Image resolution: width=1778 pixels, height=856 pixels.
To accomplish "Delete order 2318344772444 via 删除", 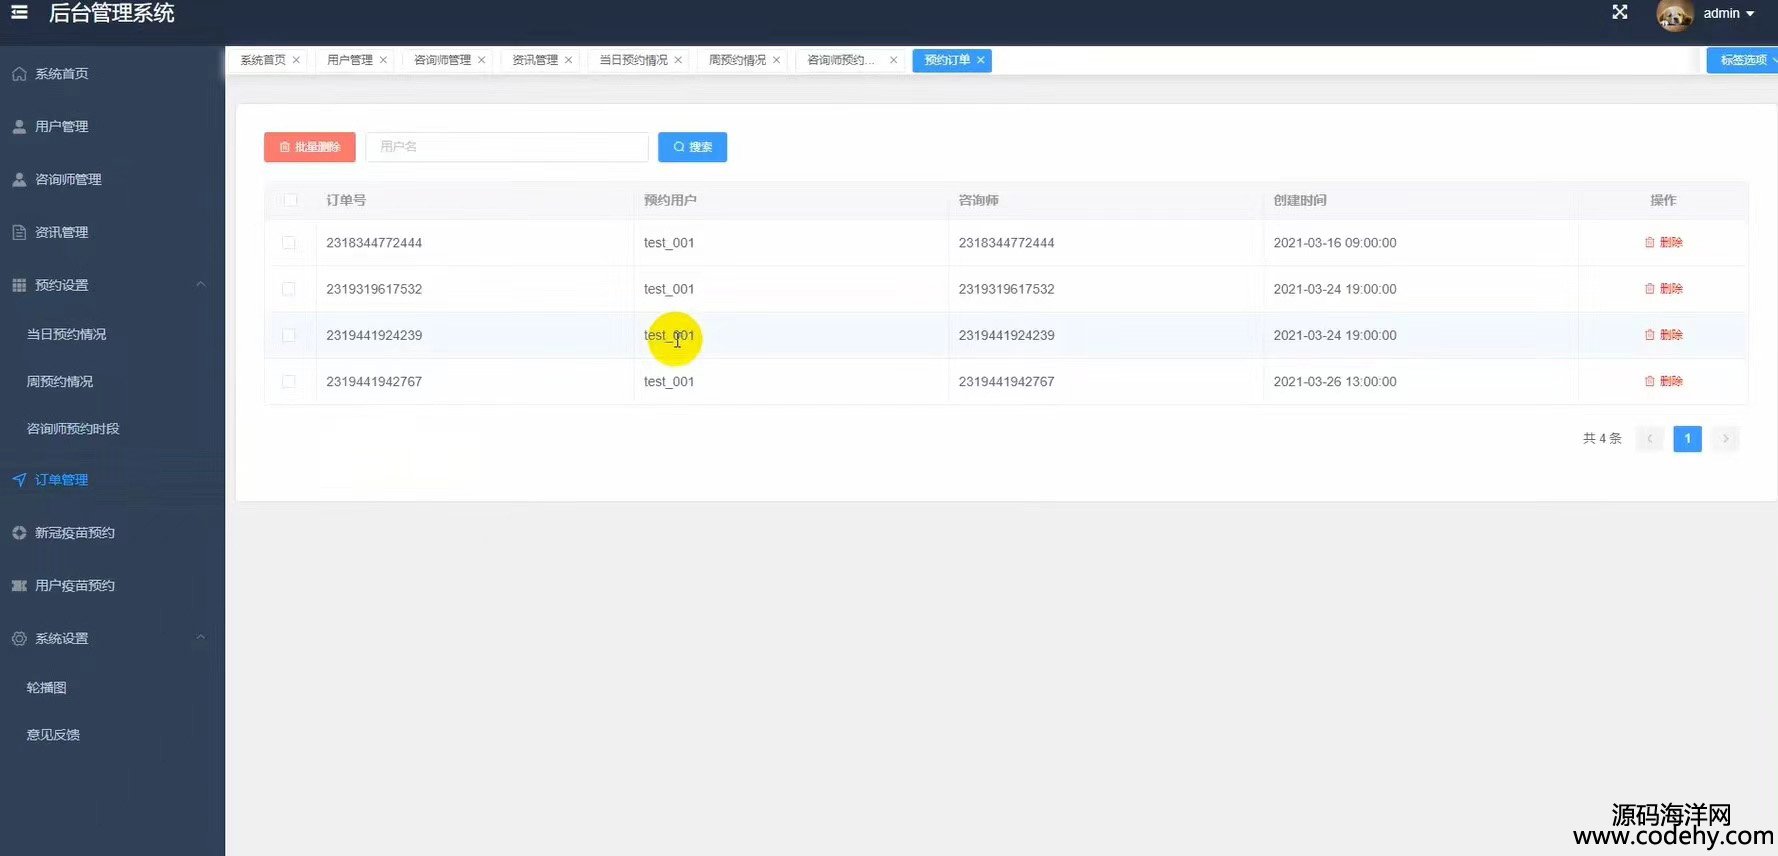I will pyautogui.click(x=1663, y=242).
